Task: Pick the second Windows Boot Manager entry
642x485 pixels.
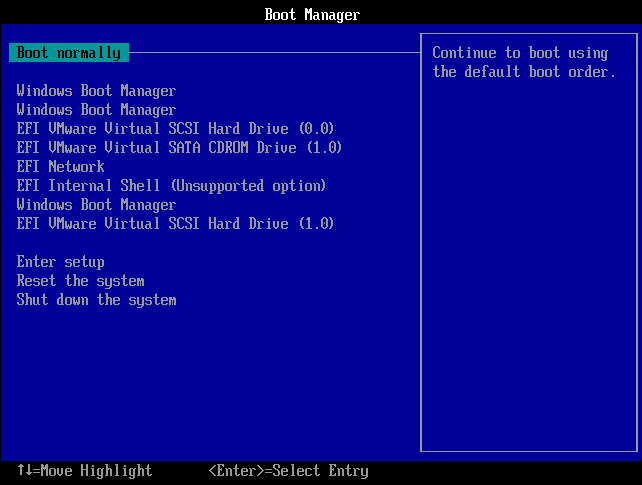Action: [96, 110]
